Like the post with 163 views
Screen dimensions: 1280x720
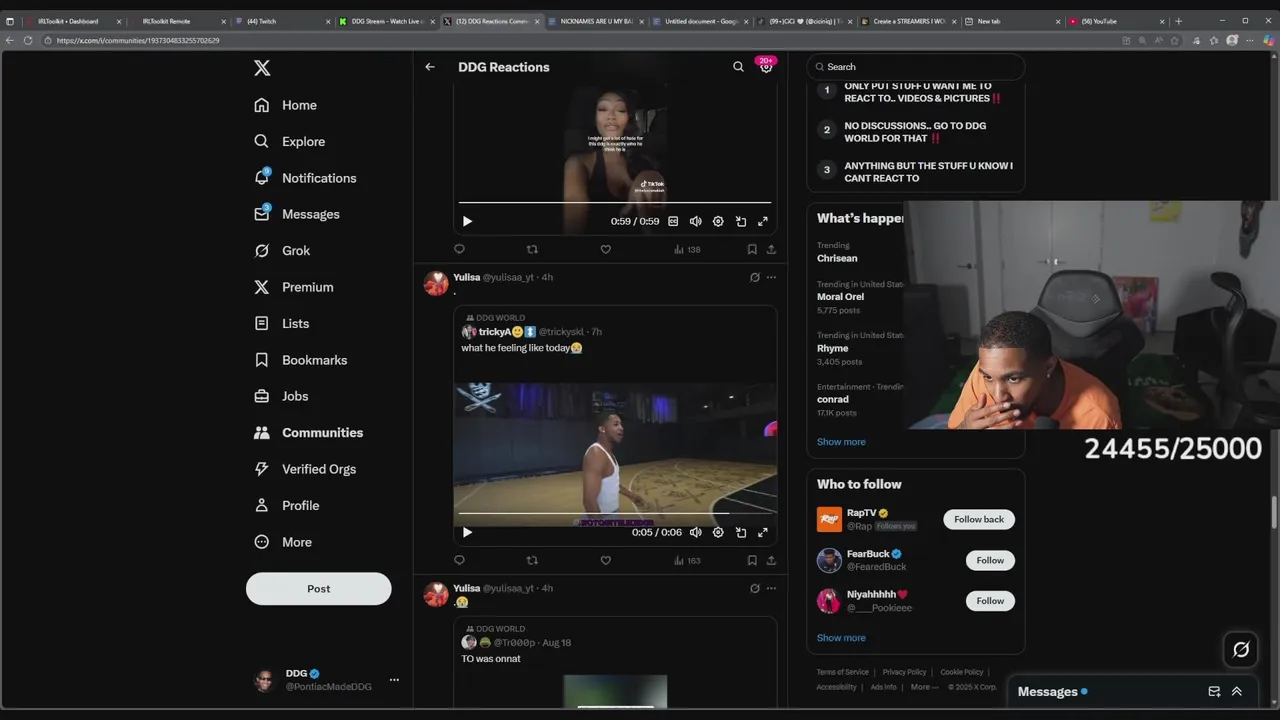(x=605, y=560)
